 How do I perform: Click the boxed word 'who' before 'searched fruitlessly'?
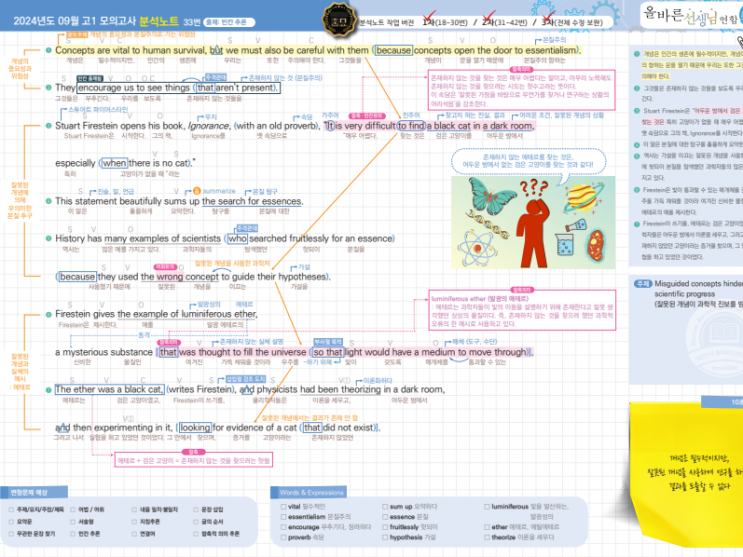click(x=237, y=238)
